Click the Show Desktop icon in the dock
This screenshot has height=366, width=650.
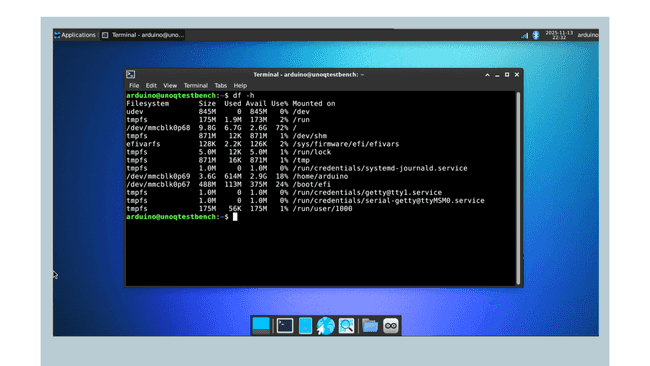261,326
